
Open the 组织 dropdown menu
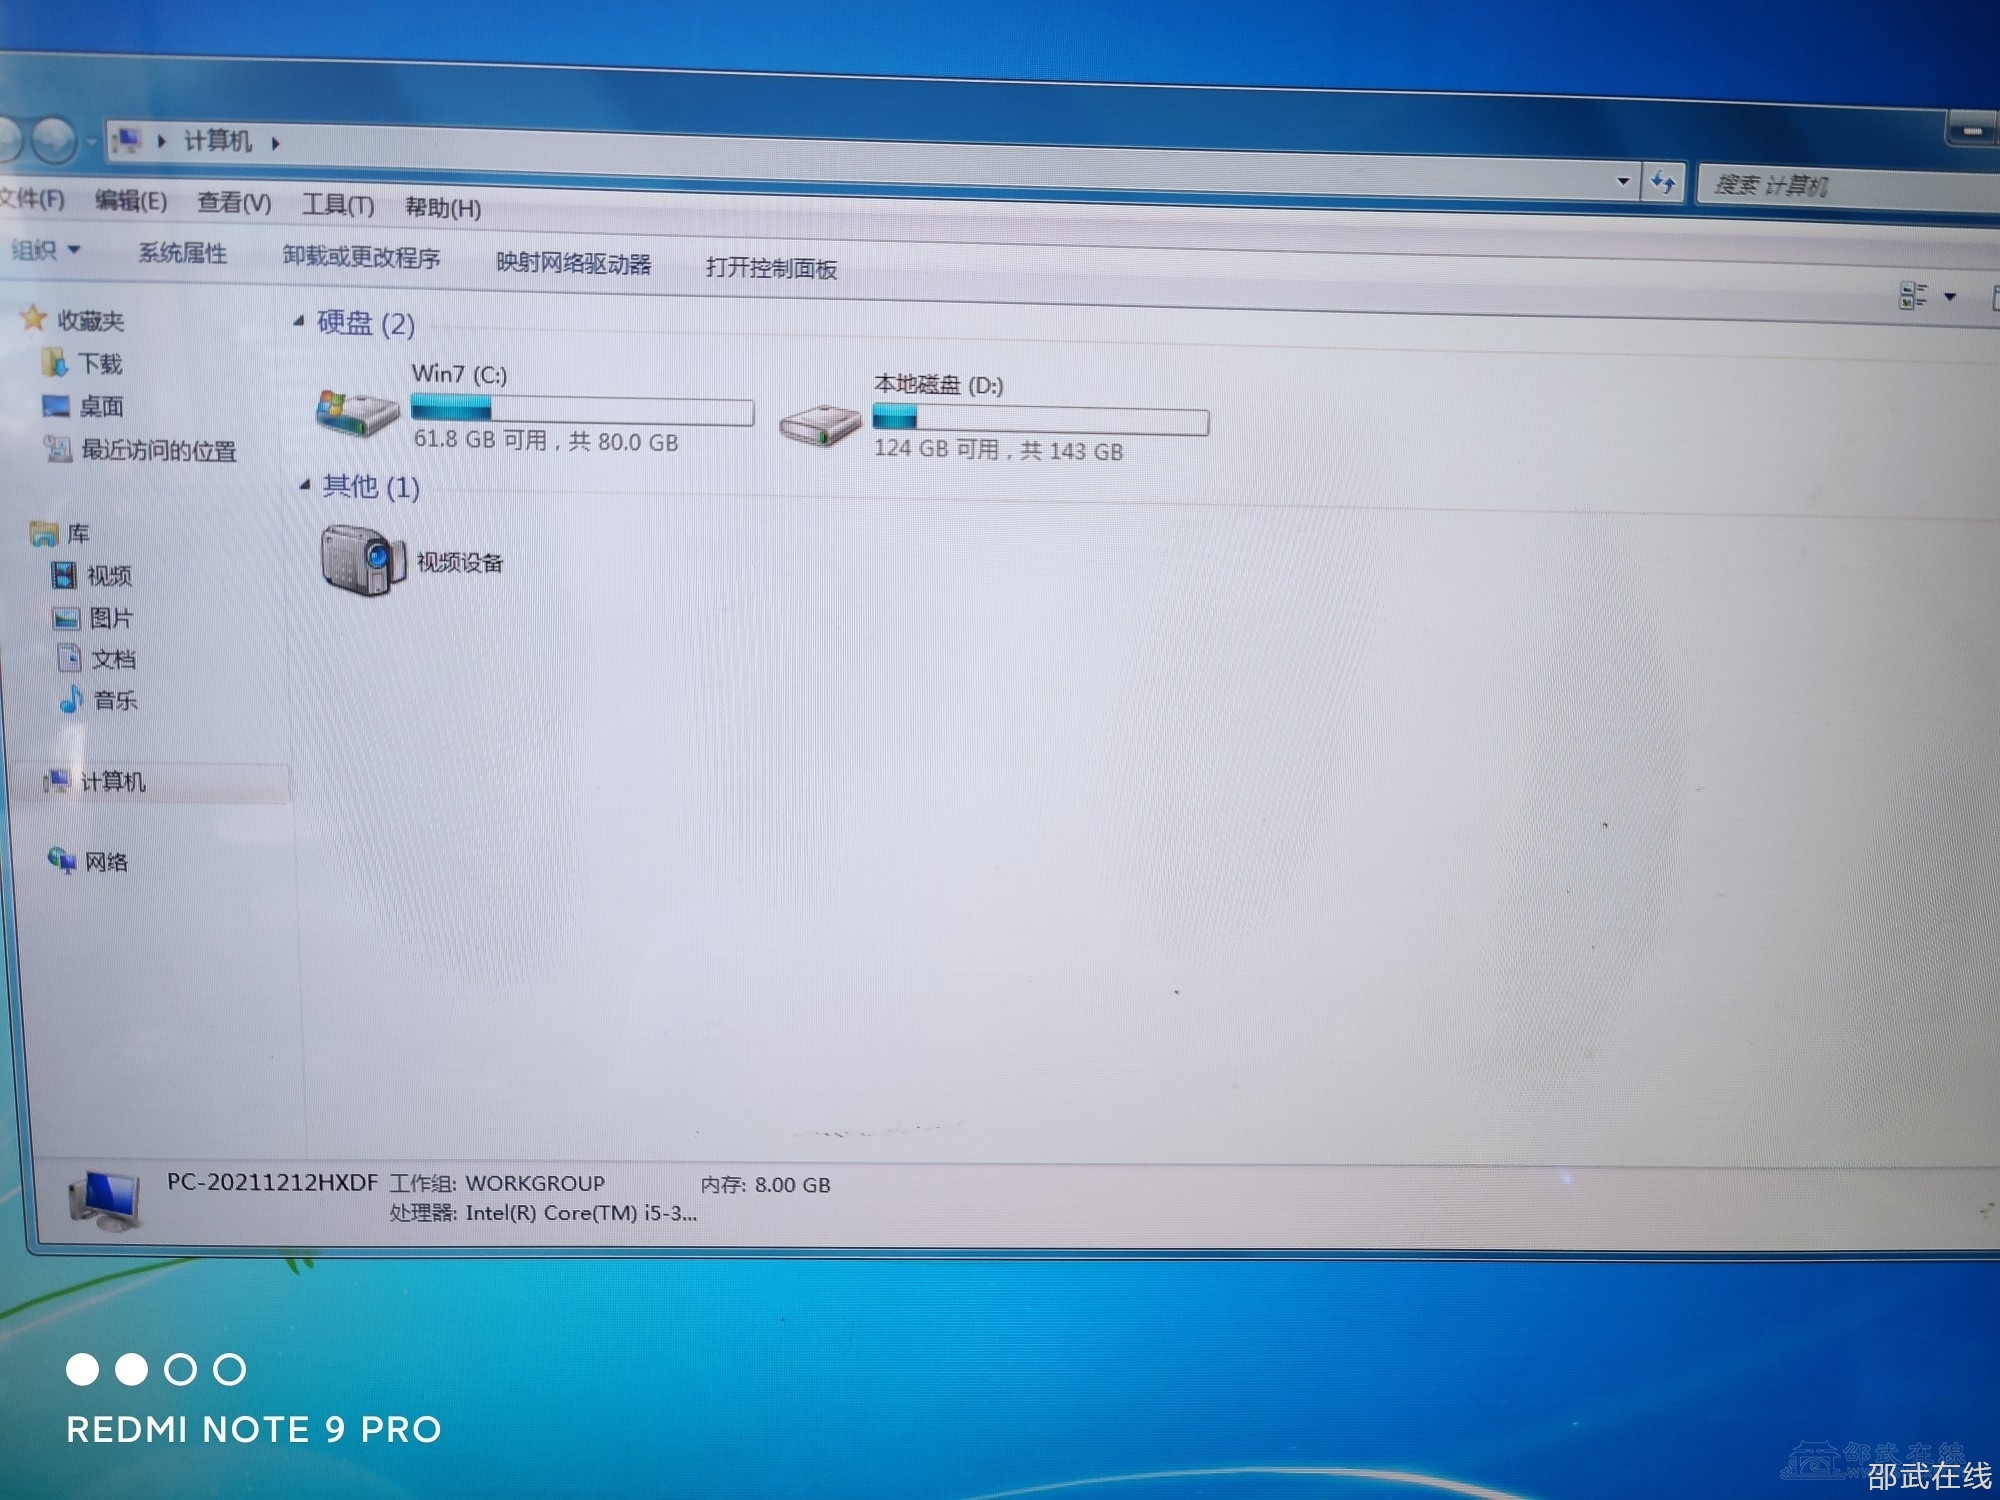45,250
